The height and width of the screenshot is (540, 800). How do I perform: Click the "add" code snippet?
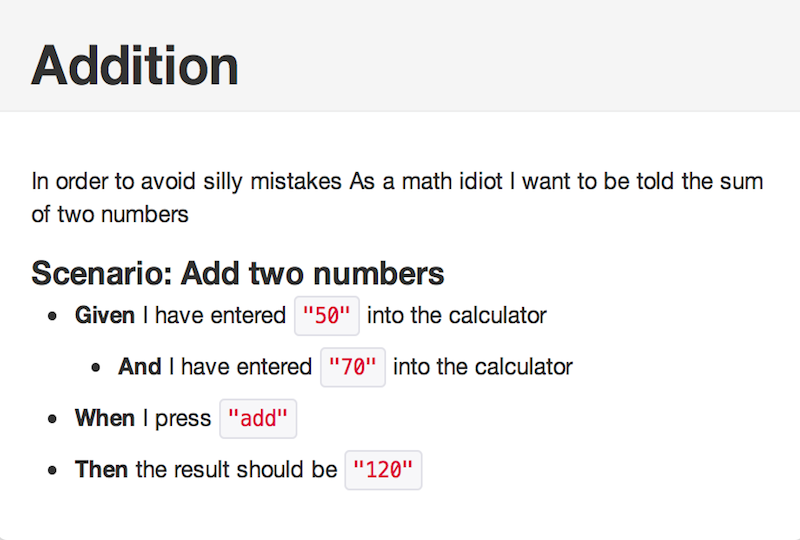click(258, 419)
